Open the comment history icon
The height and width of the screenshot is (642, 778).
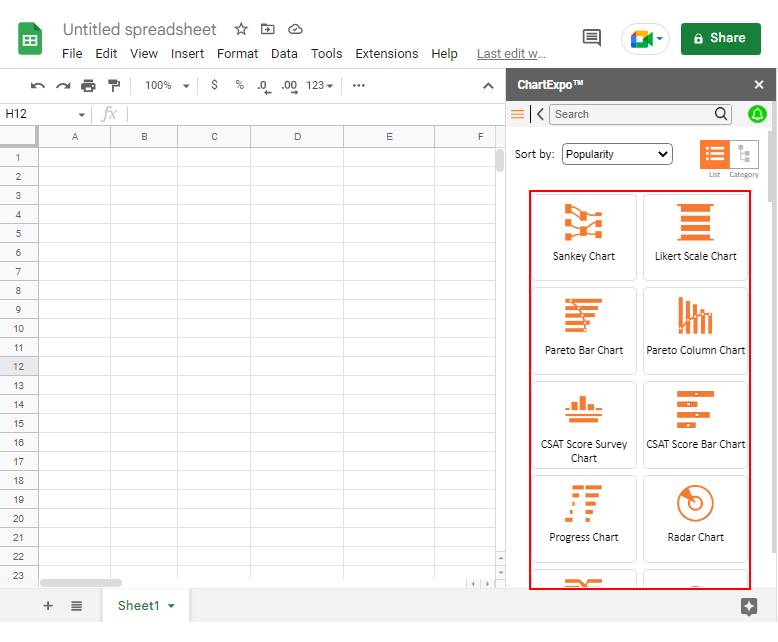591,38
